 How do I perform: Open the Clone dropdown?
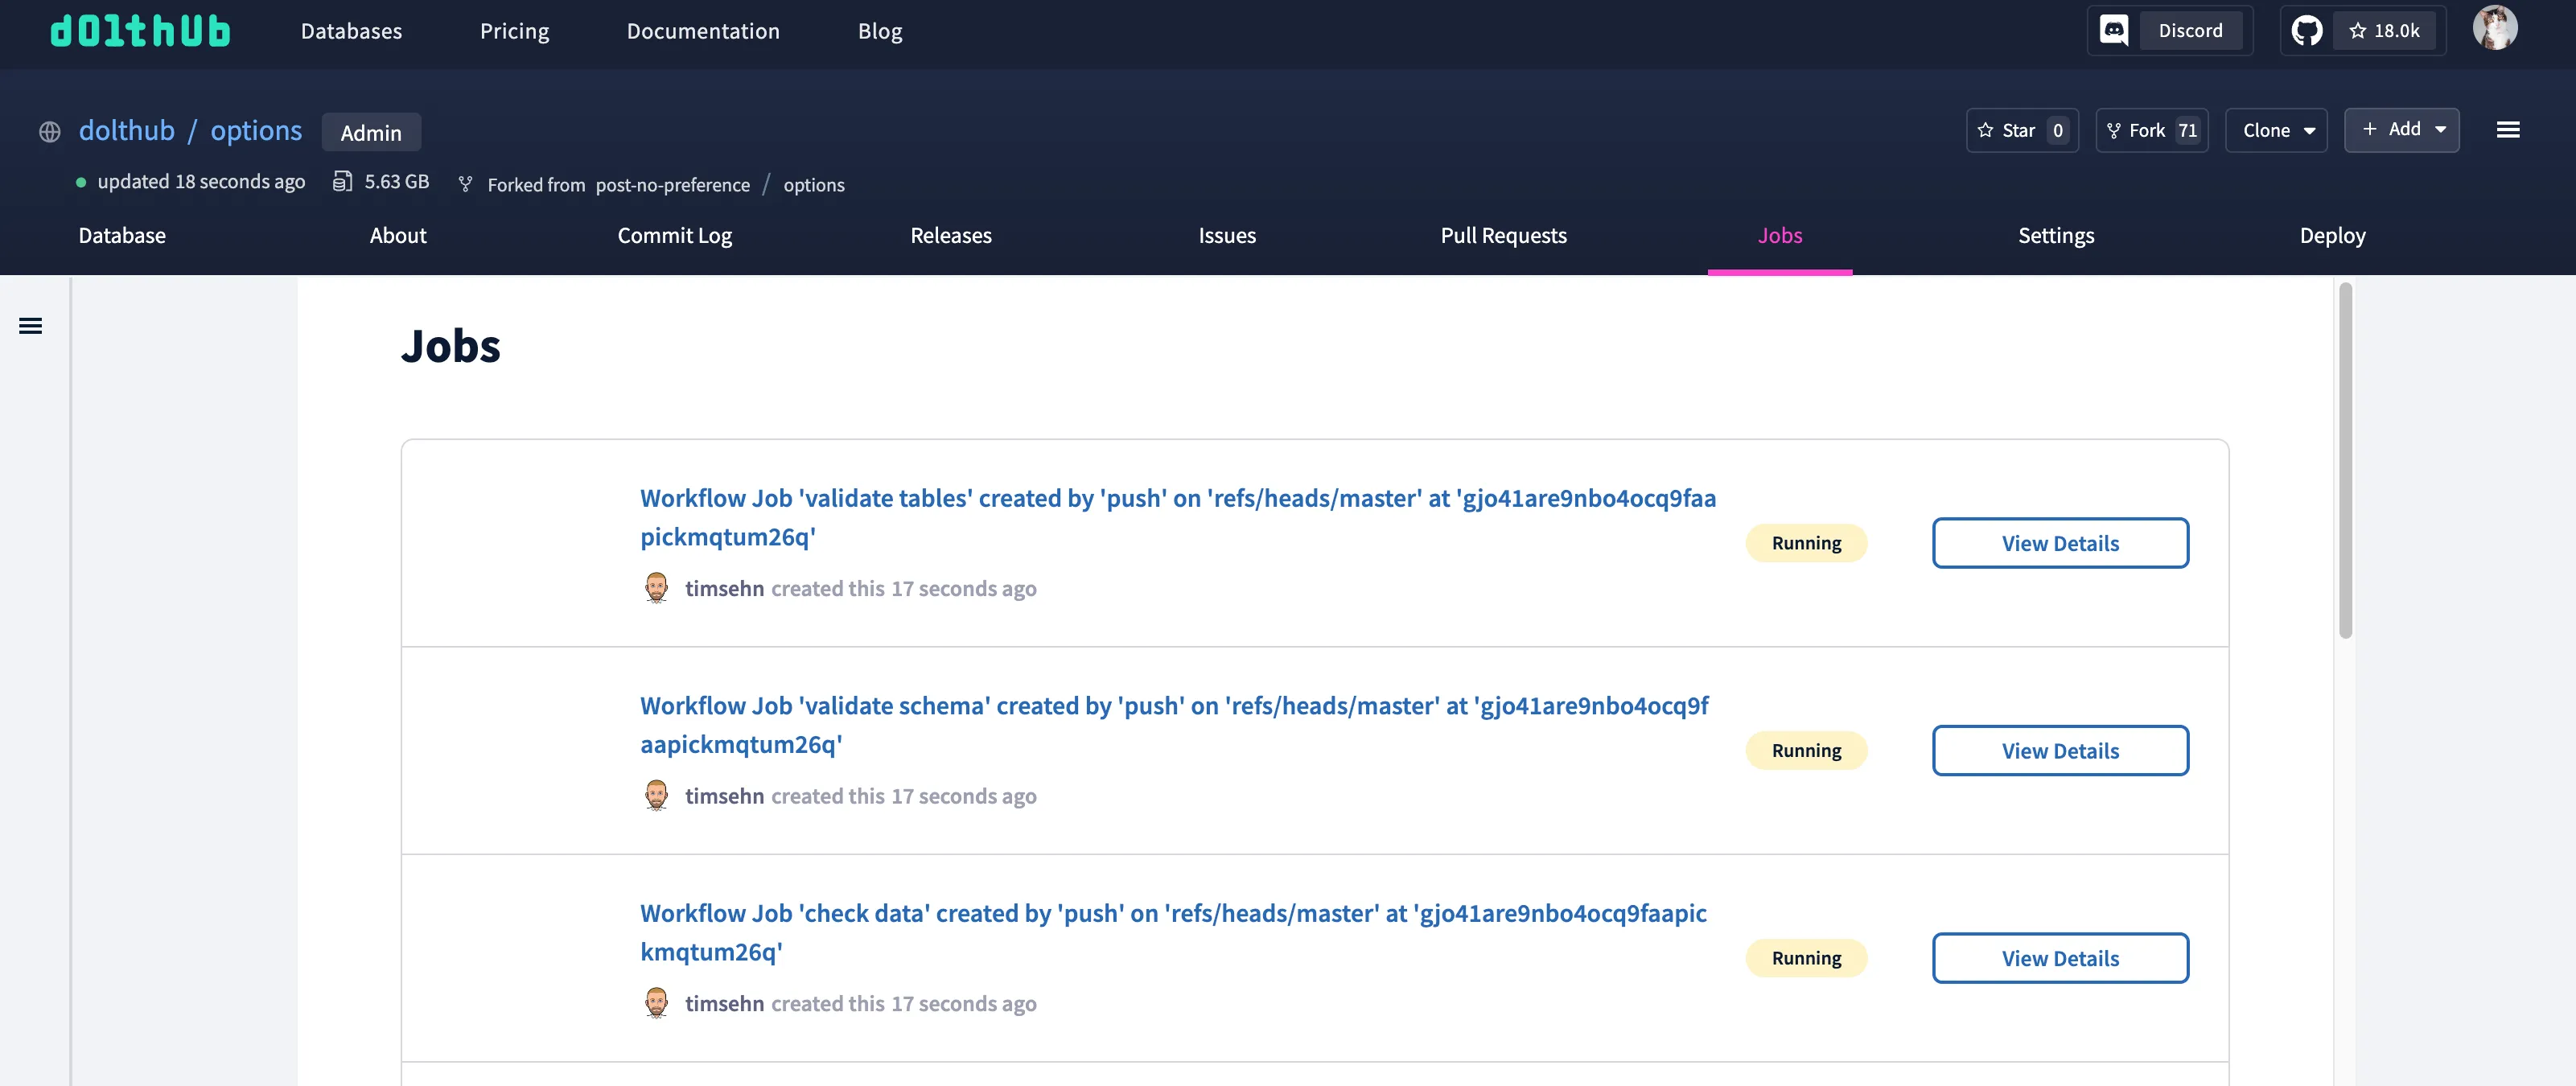click(2276, 130)
